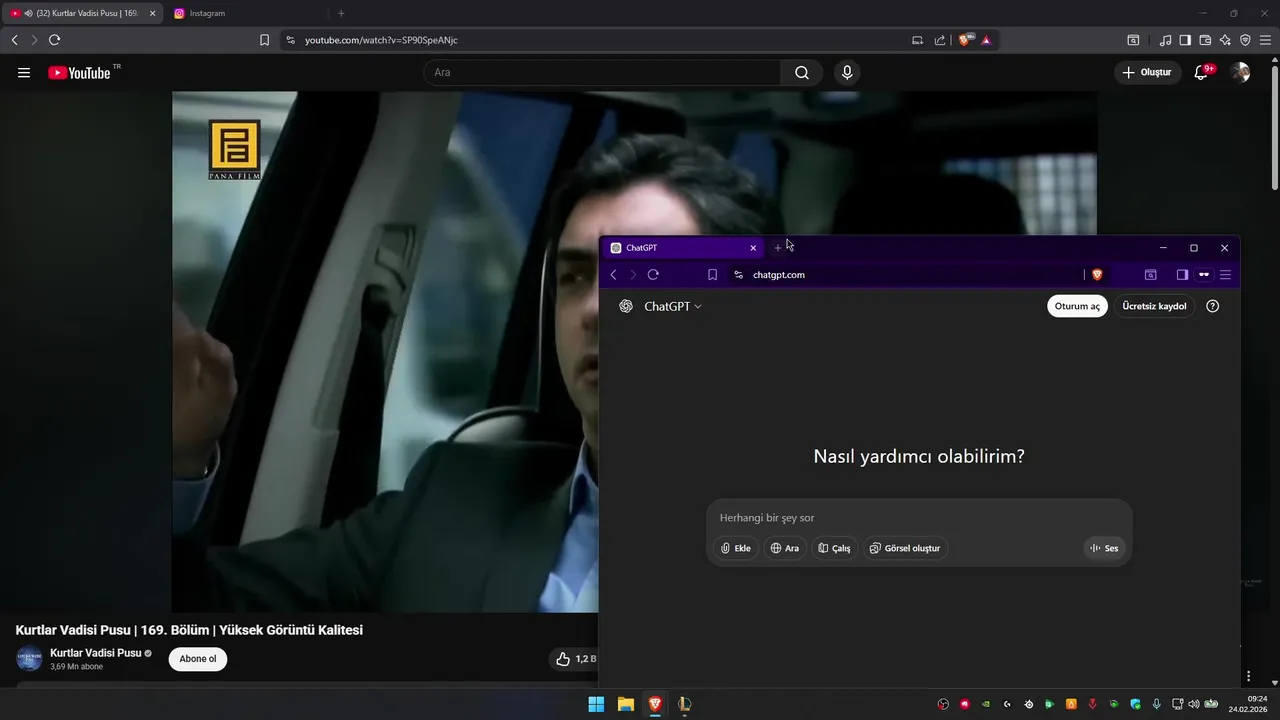Open the Kurtlar Vadisi Pusu channel avatar
The height and width of the screenshot is (720, 1280).
pyautogui.click(x=29, y=659)
